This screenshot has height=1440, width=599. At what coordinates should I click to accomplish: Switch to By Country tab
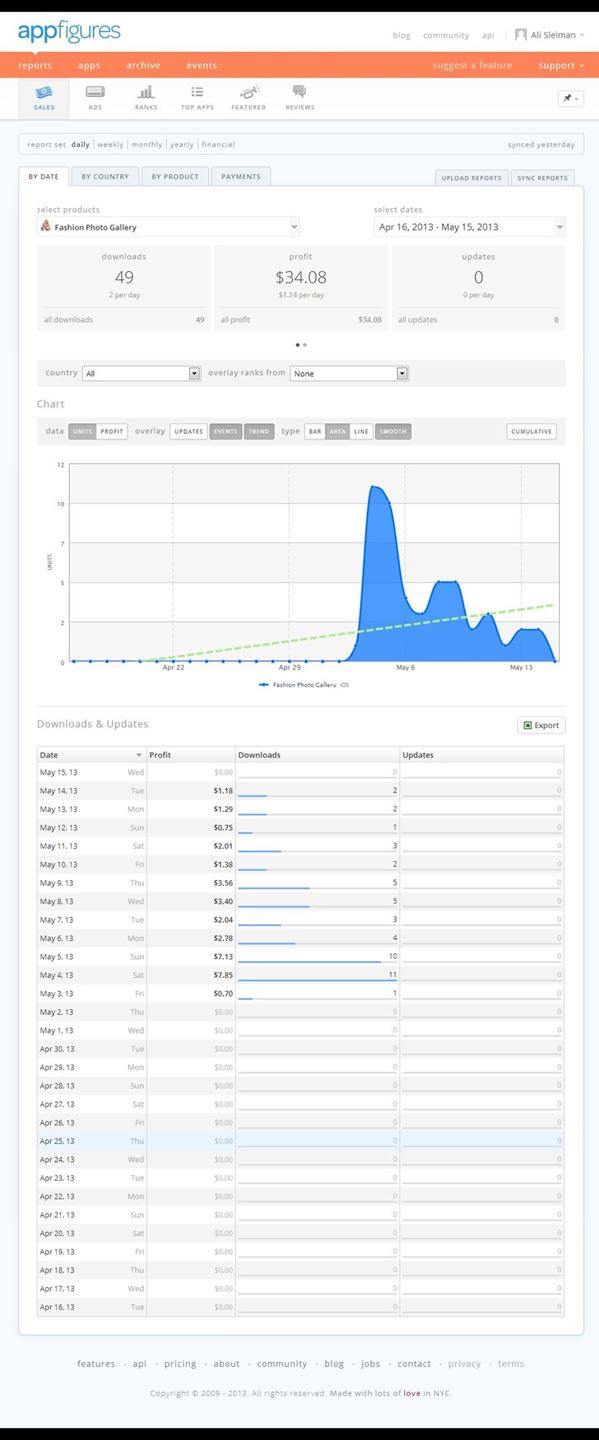click(105, 177)
